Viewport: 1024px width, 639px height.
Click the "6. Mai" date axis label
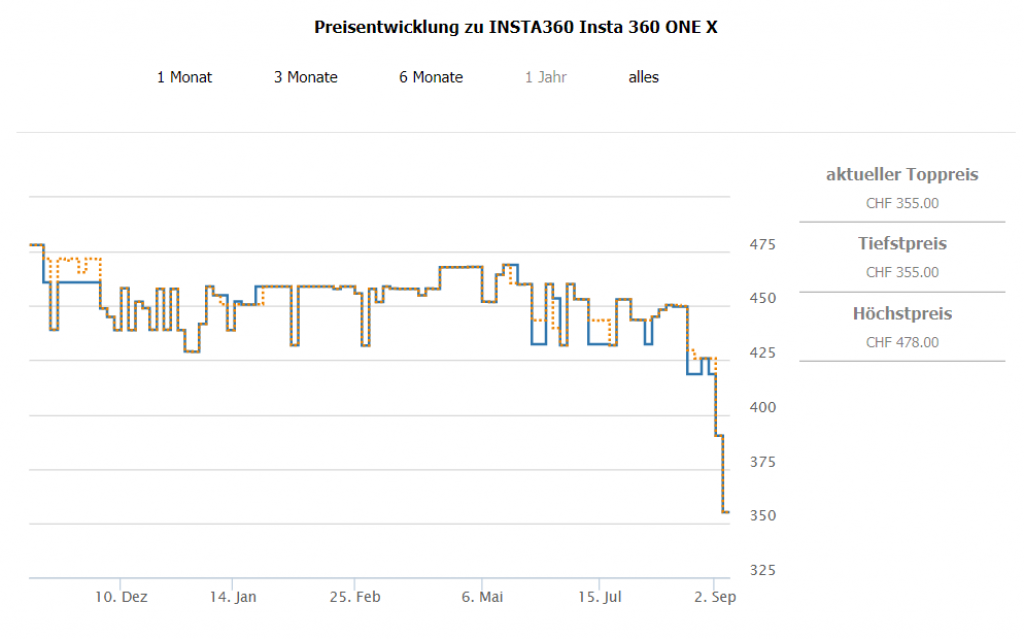tap(482, 597)
